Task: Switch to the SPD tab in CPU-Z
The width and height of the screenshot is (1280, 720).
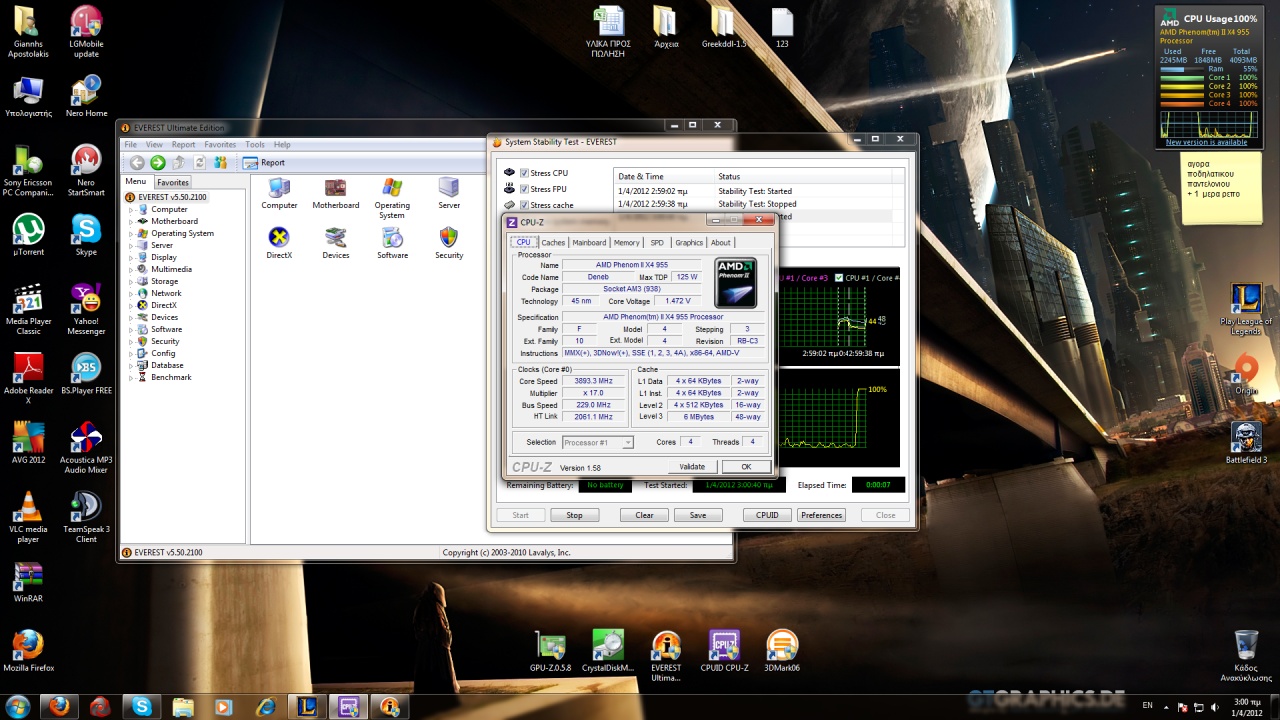Action: coord(657,243)
